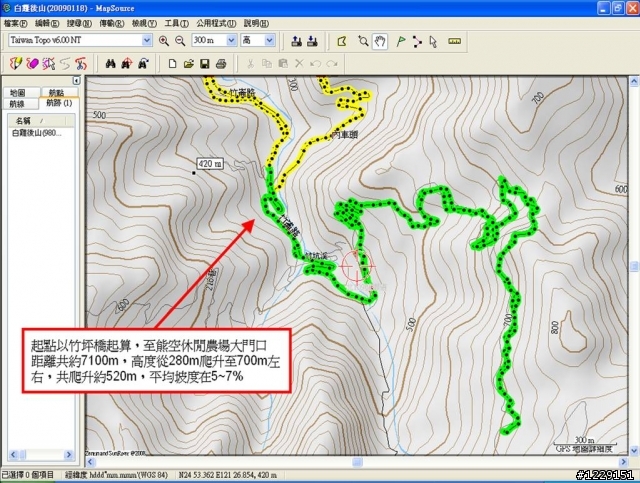Click the zoom in magnifier icon
This screenshot has width=640, height=483.
click(164, 40)
